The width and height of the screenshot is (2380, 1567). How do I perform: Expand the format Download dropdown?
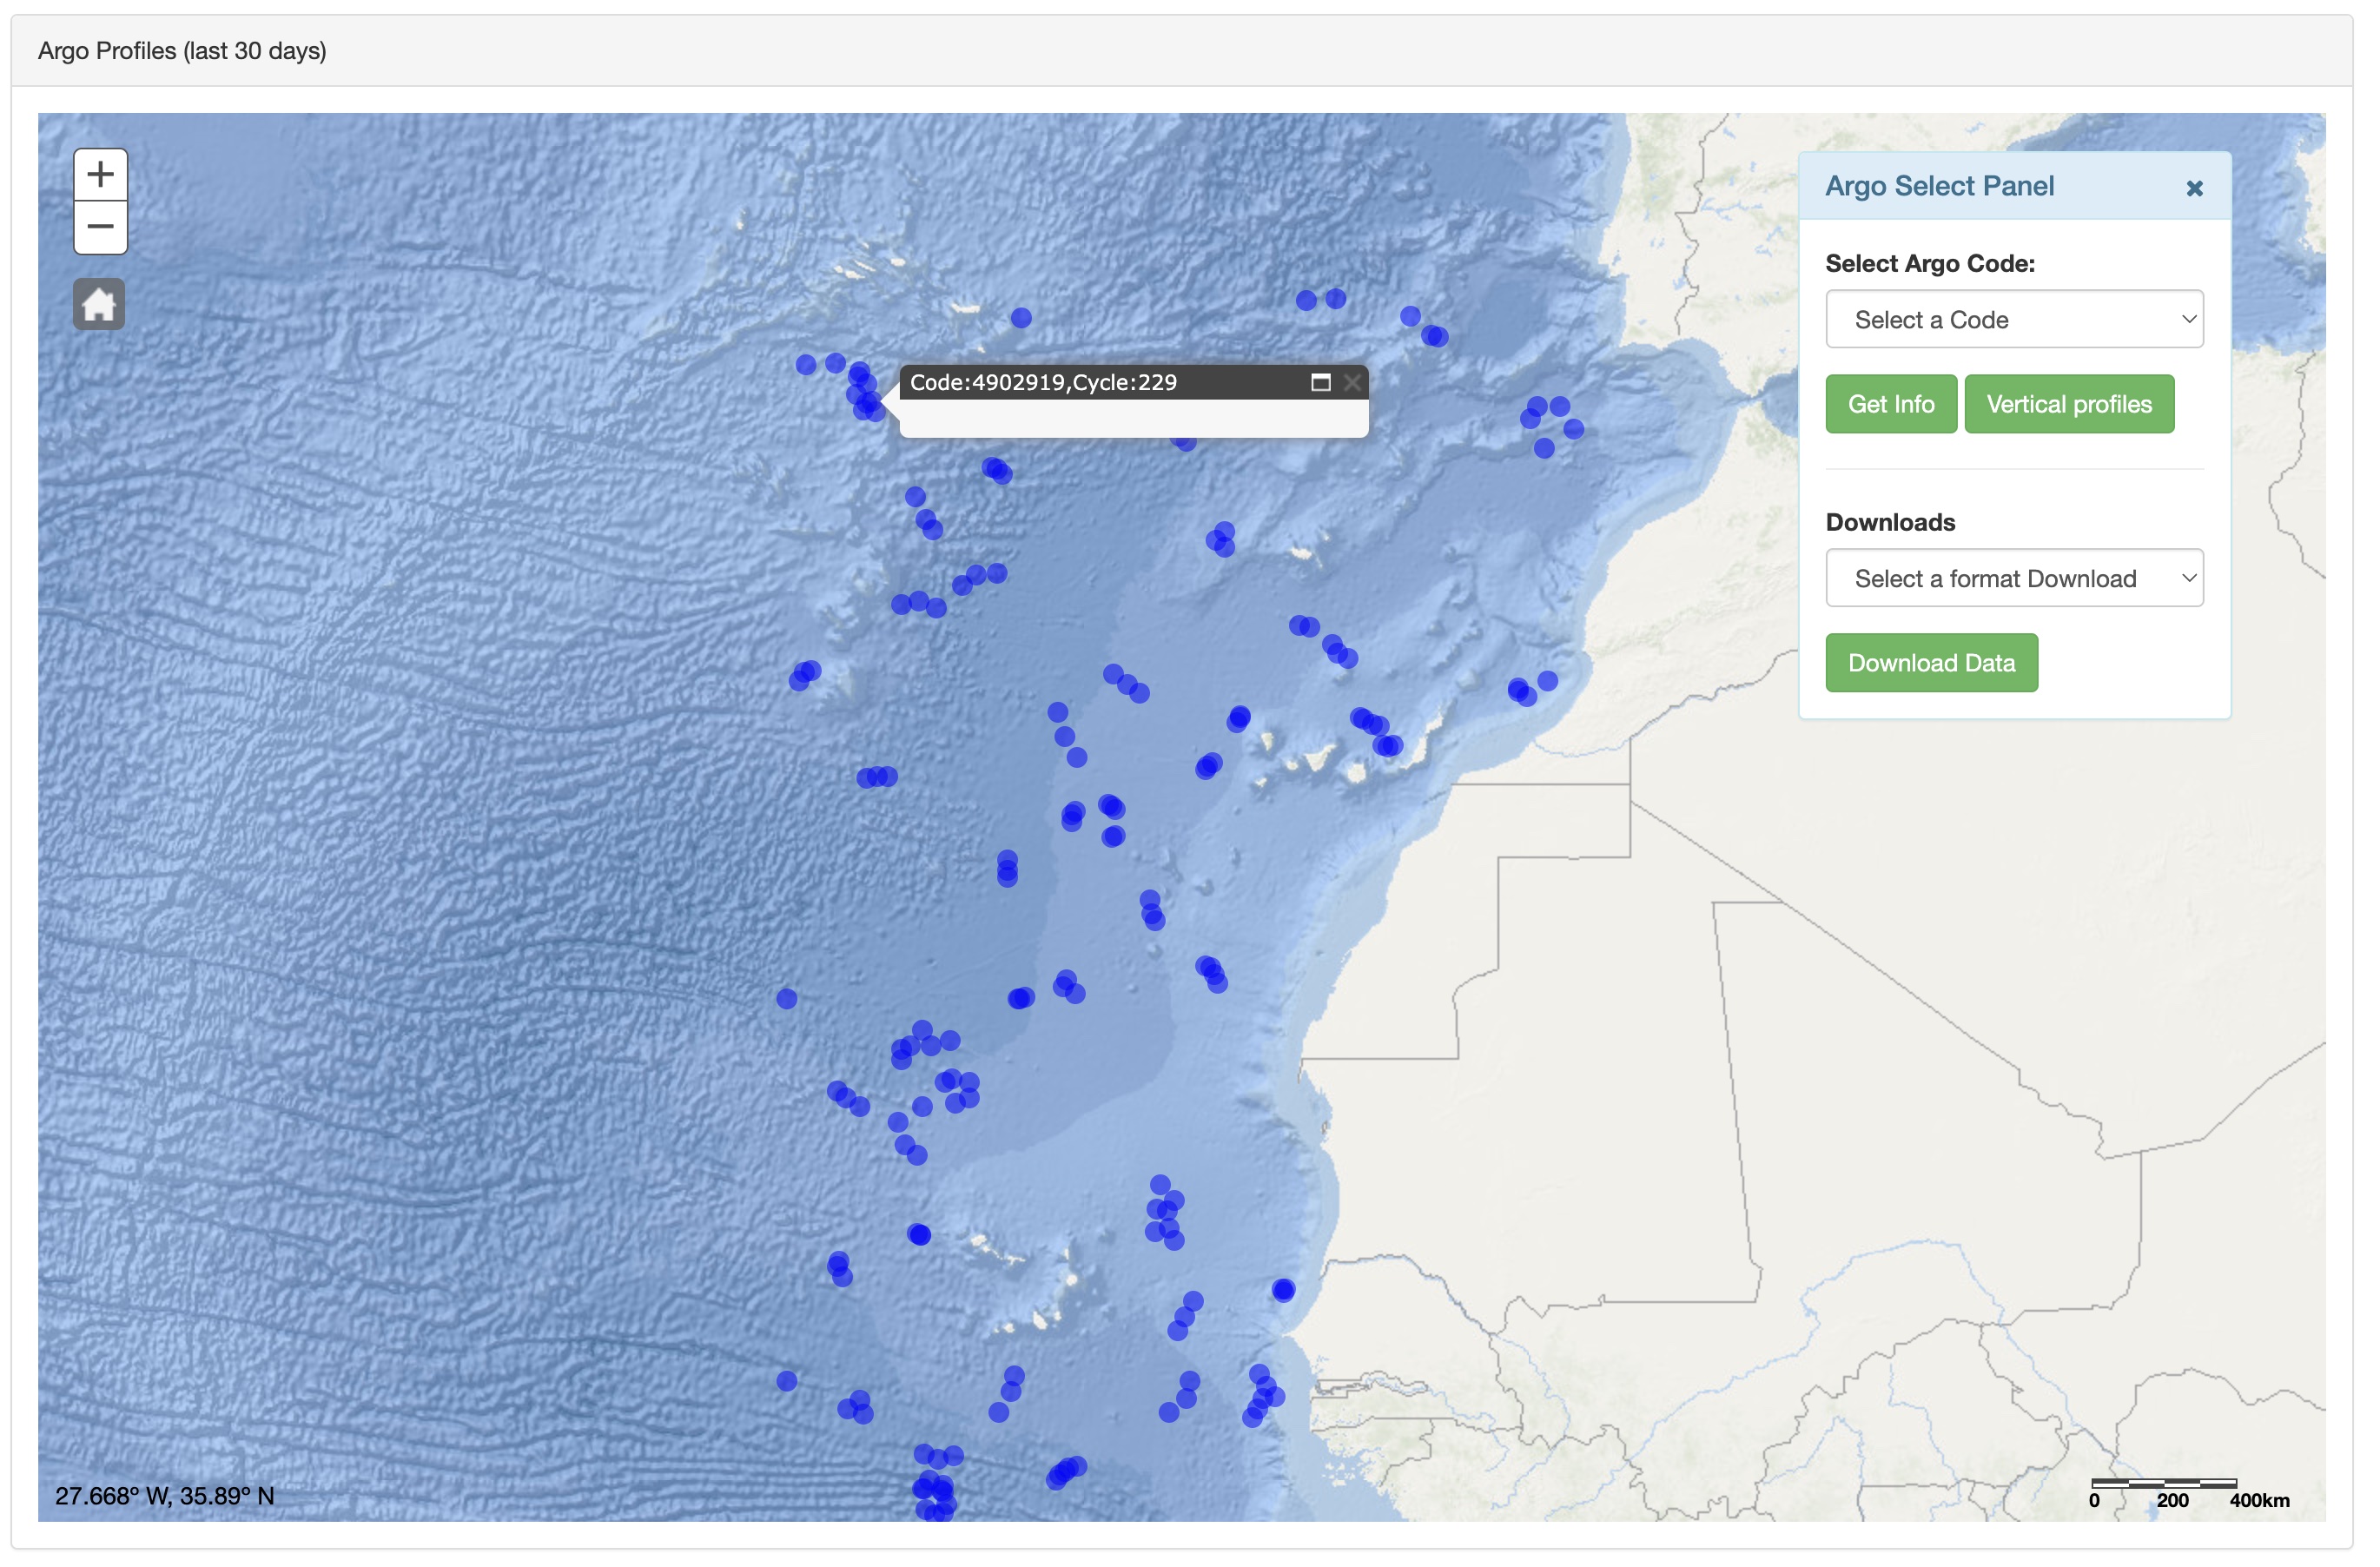(x=2013, y=579)
